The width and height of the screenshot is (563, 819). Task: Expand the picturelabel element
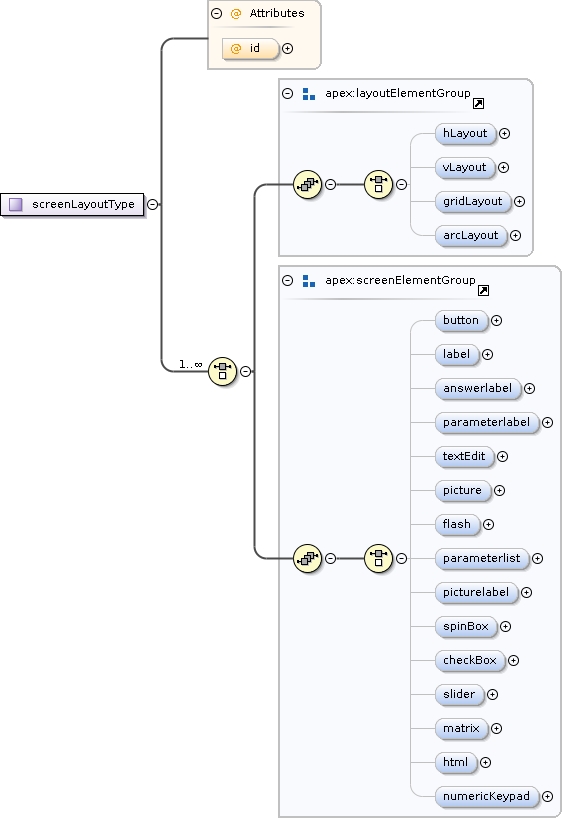(526, 593)
